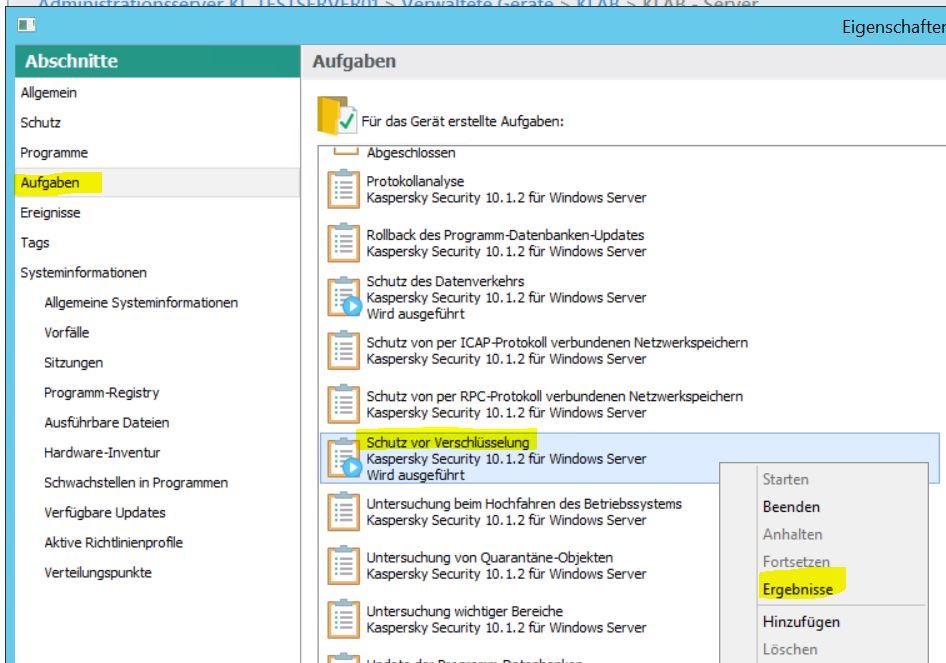The image size is (946, 663).
Task: Click the Protokollanalyse task icon
Action: click(343, 188)
